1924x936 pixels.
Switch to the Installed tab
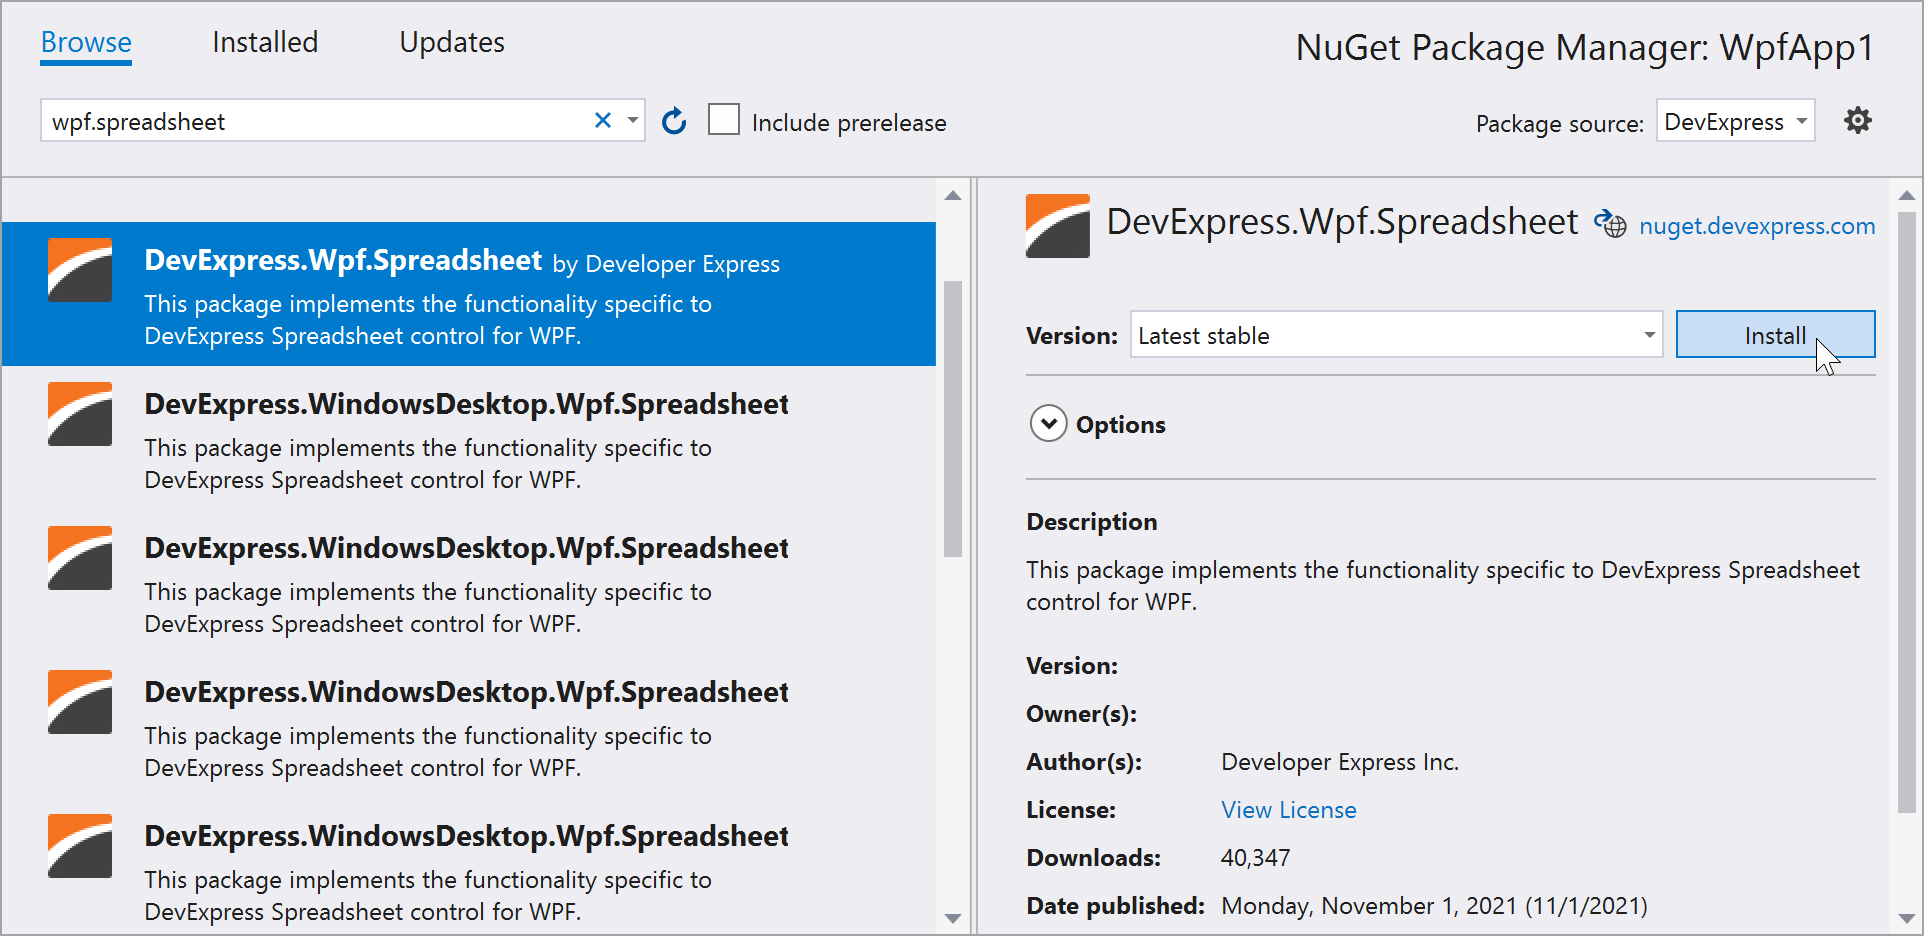(x=265, y=42)
